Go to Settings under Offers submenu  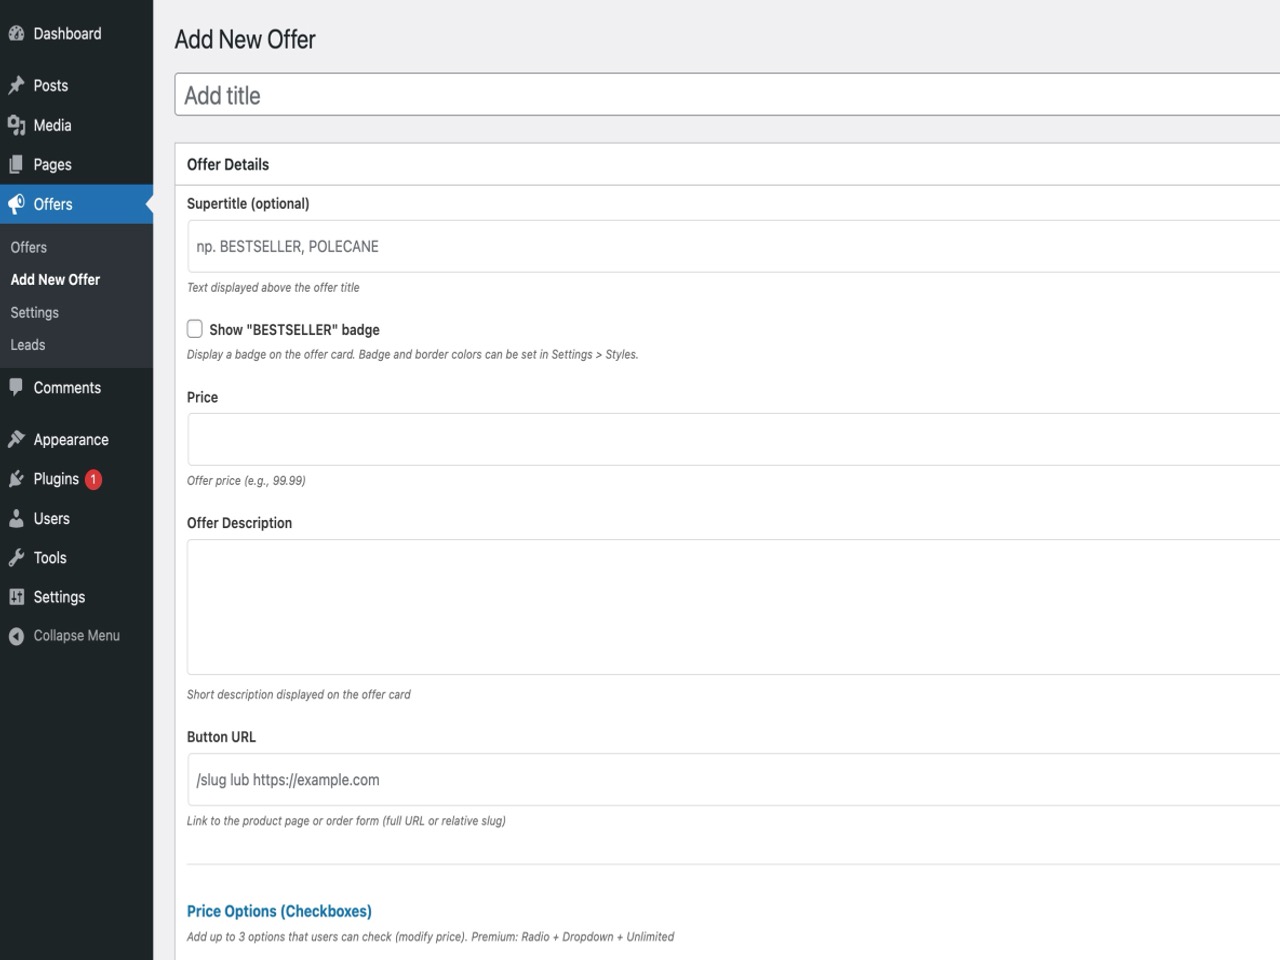pyautogui.click(x=34, y=312)
